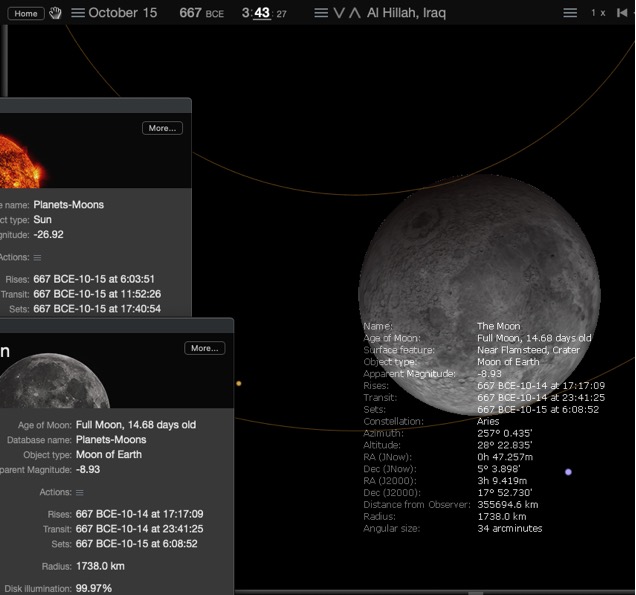Image resolution: width=636 pixels, height=595 pixels.
Task: Click the 667 BCE year field
Action: [202, 13]
